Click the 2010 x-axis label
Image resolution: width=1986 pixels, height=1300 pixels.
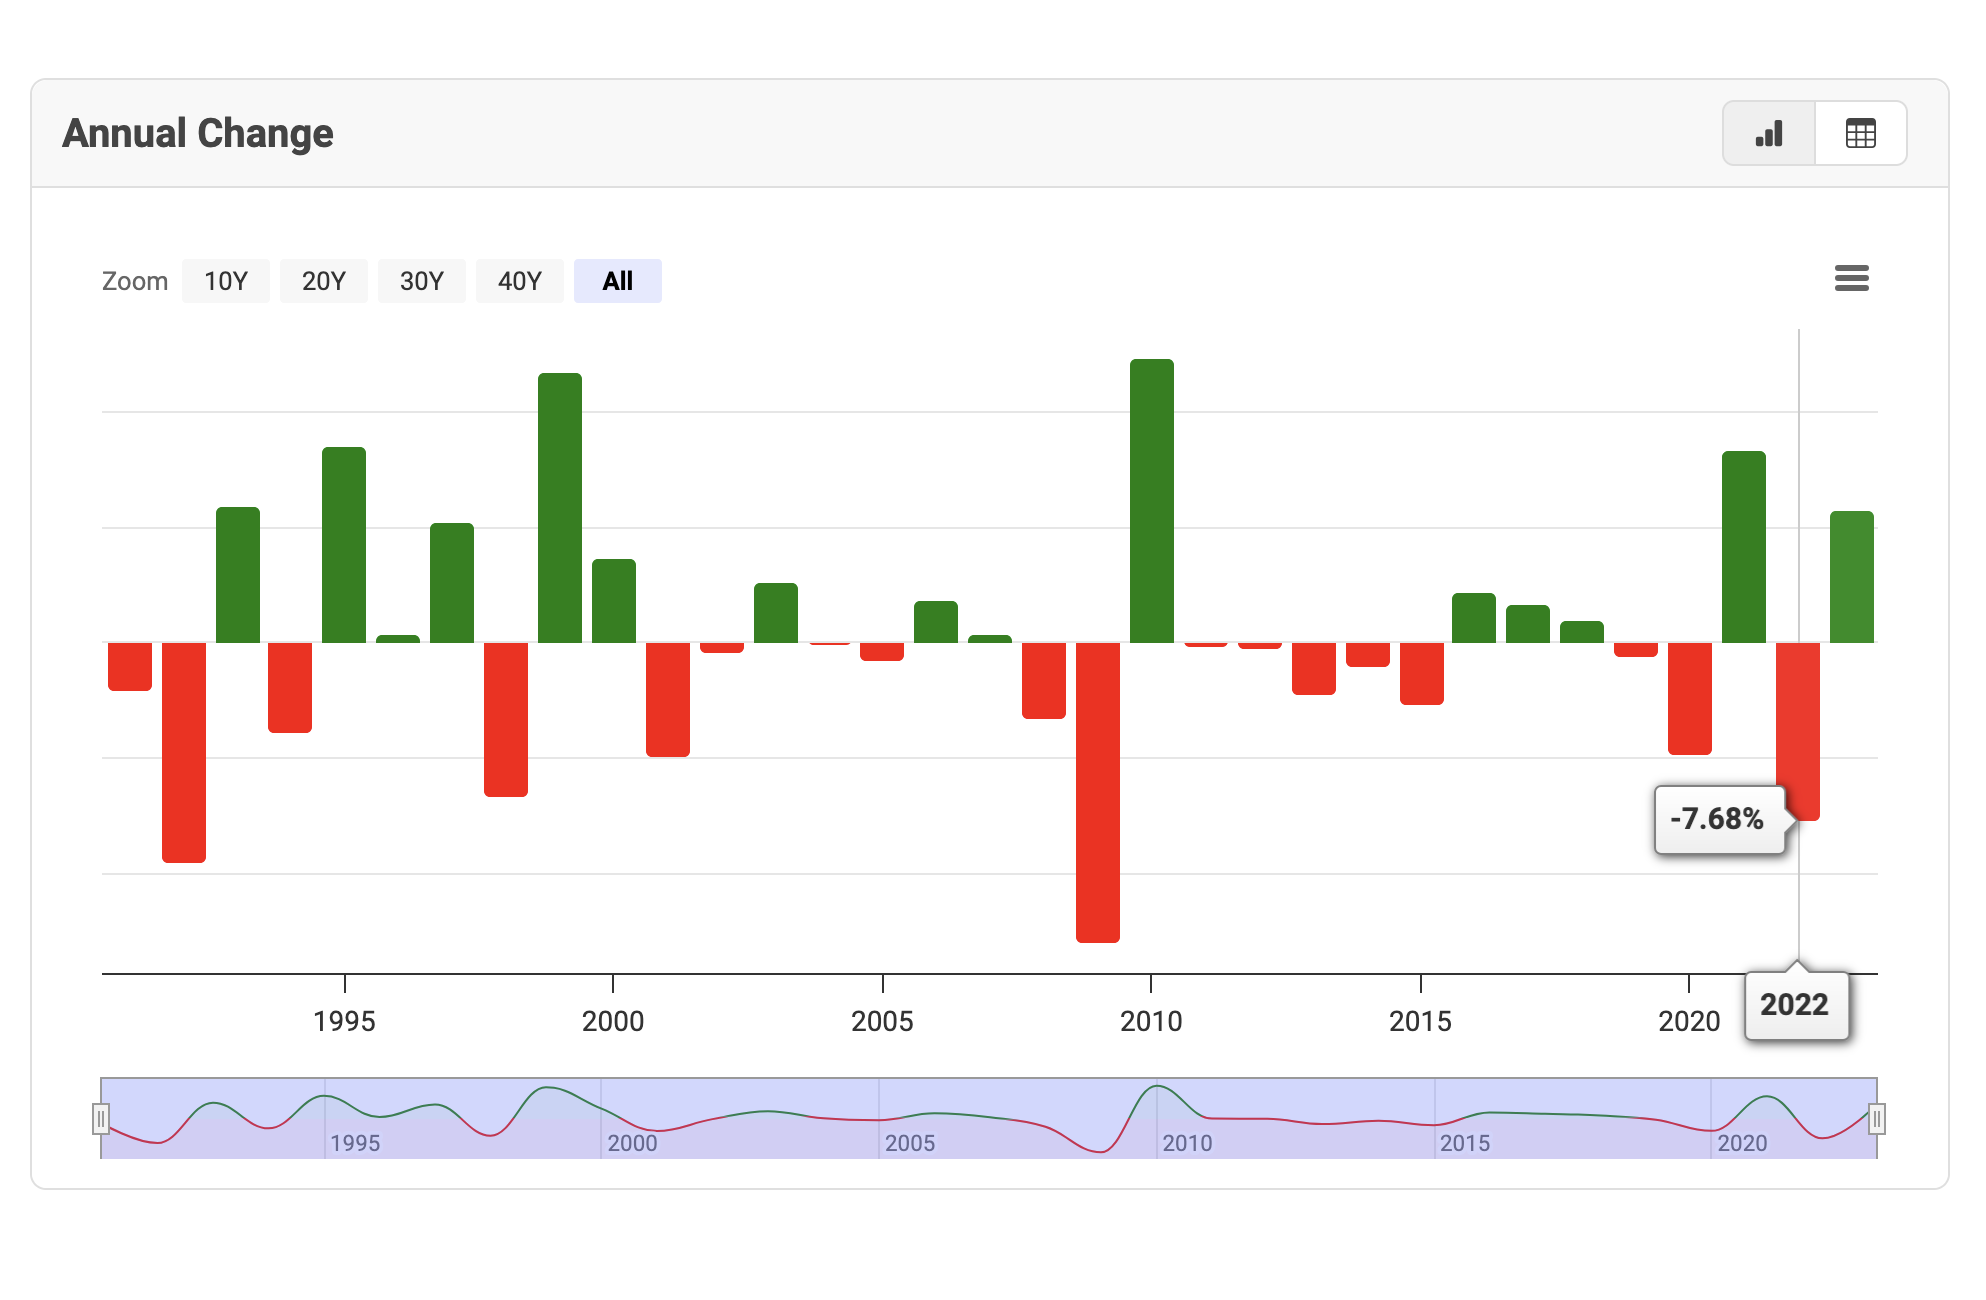click(1151, 1021)
